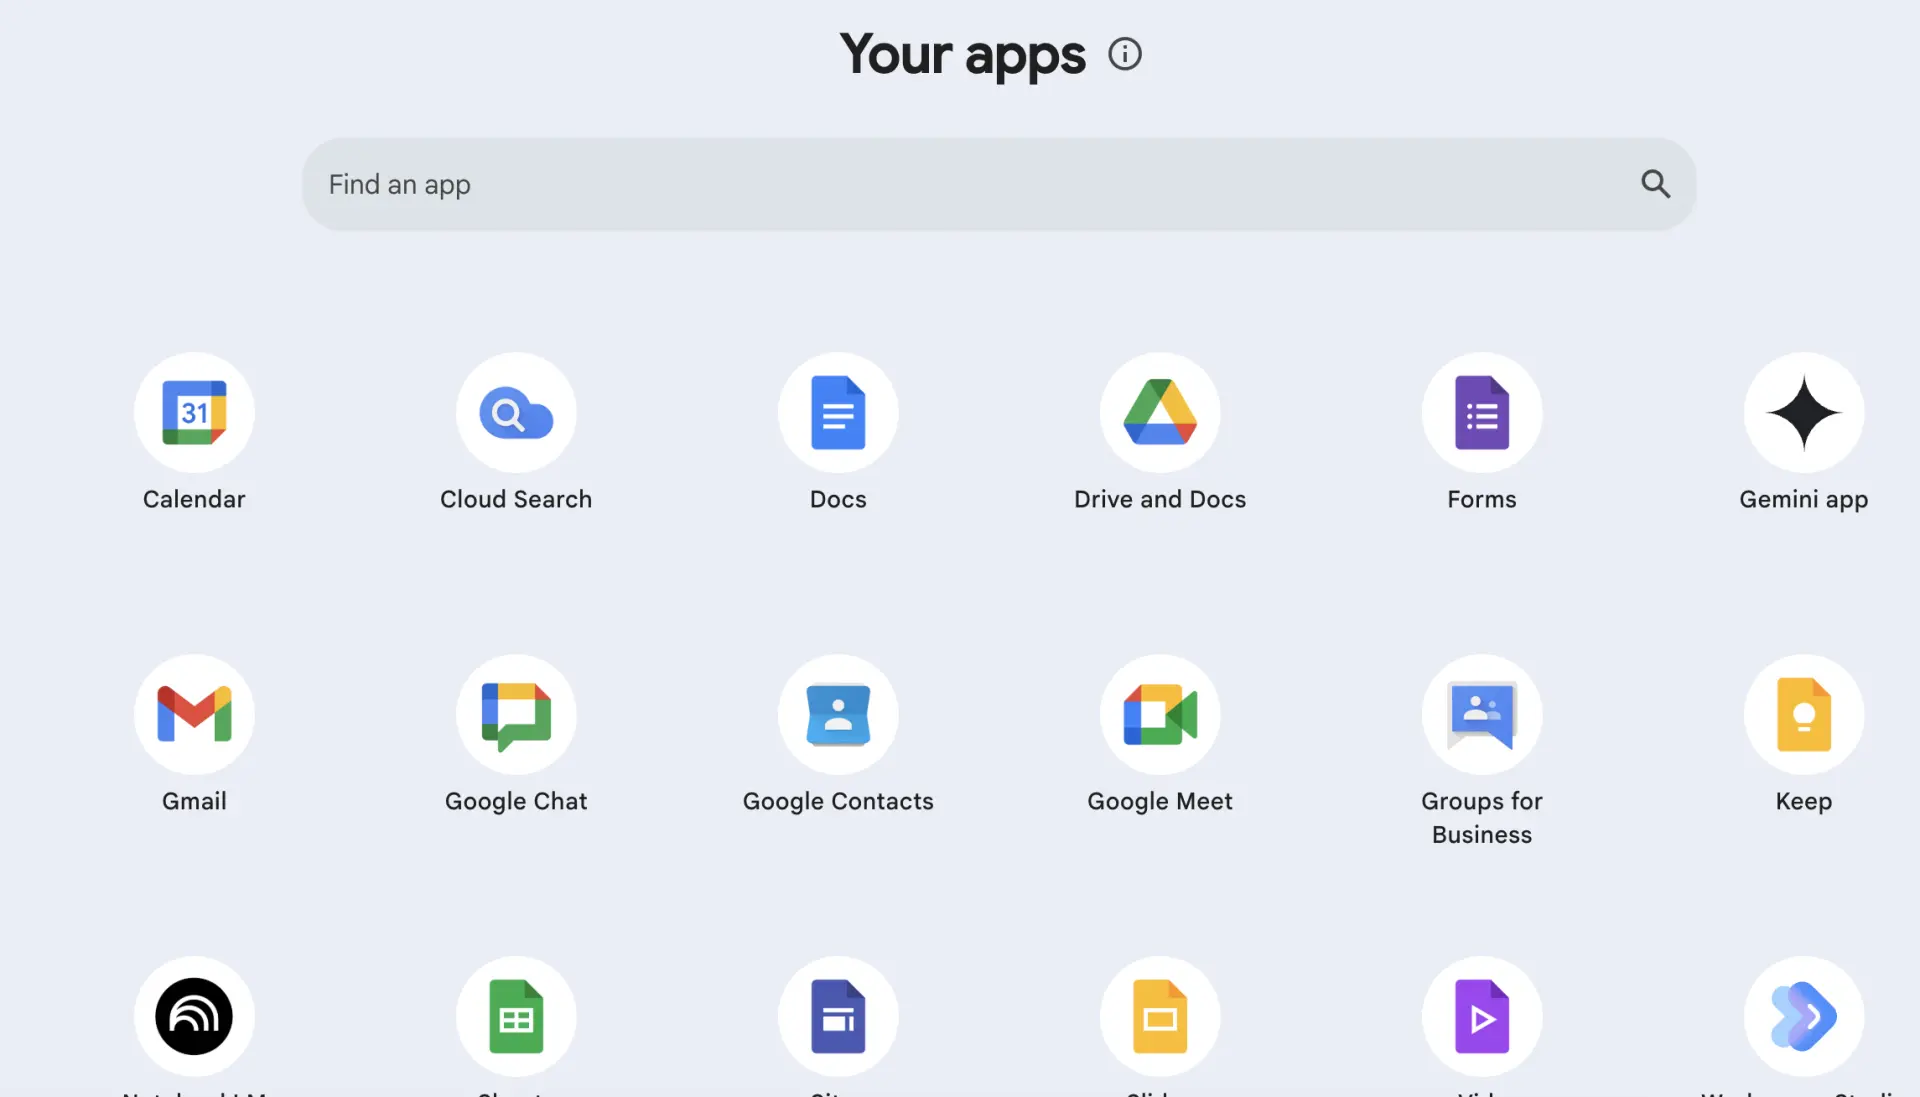Launch the Sites app icon
This screenshot has height=1097, width=1920.
838,1016
